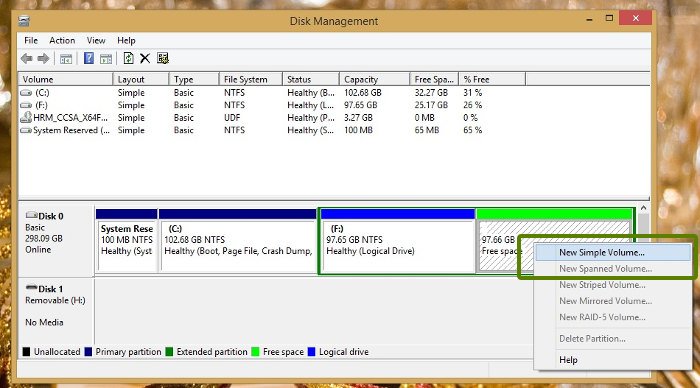The image size is (700, 388).
Task: Open the View menu
Action: (96, 40)
